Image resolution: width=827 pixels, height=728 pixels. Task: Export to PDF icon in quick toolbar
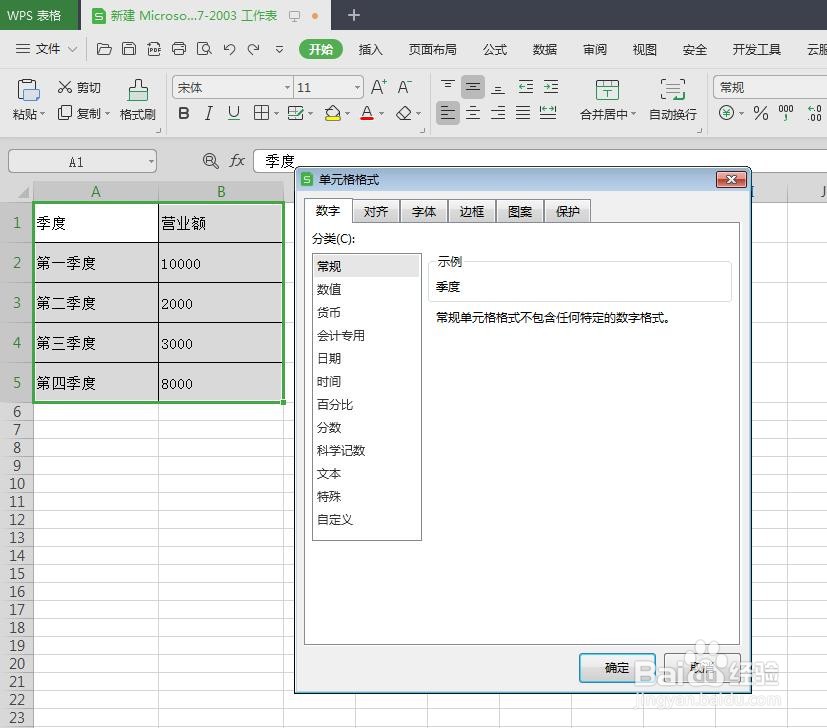[153, 49]
